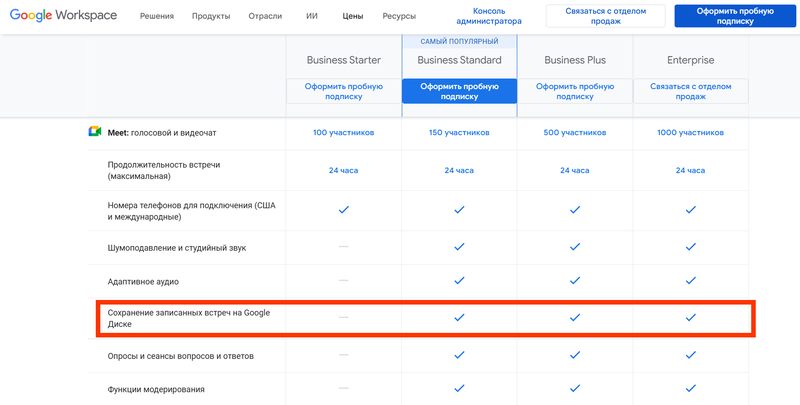
Task: Click 24 часа in Business Standard column
Action: pos(459,170)
